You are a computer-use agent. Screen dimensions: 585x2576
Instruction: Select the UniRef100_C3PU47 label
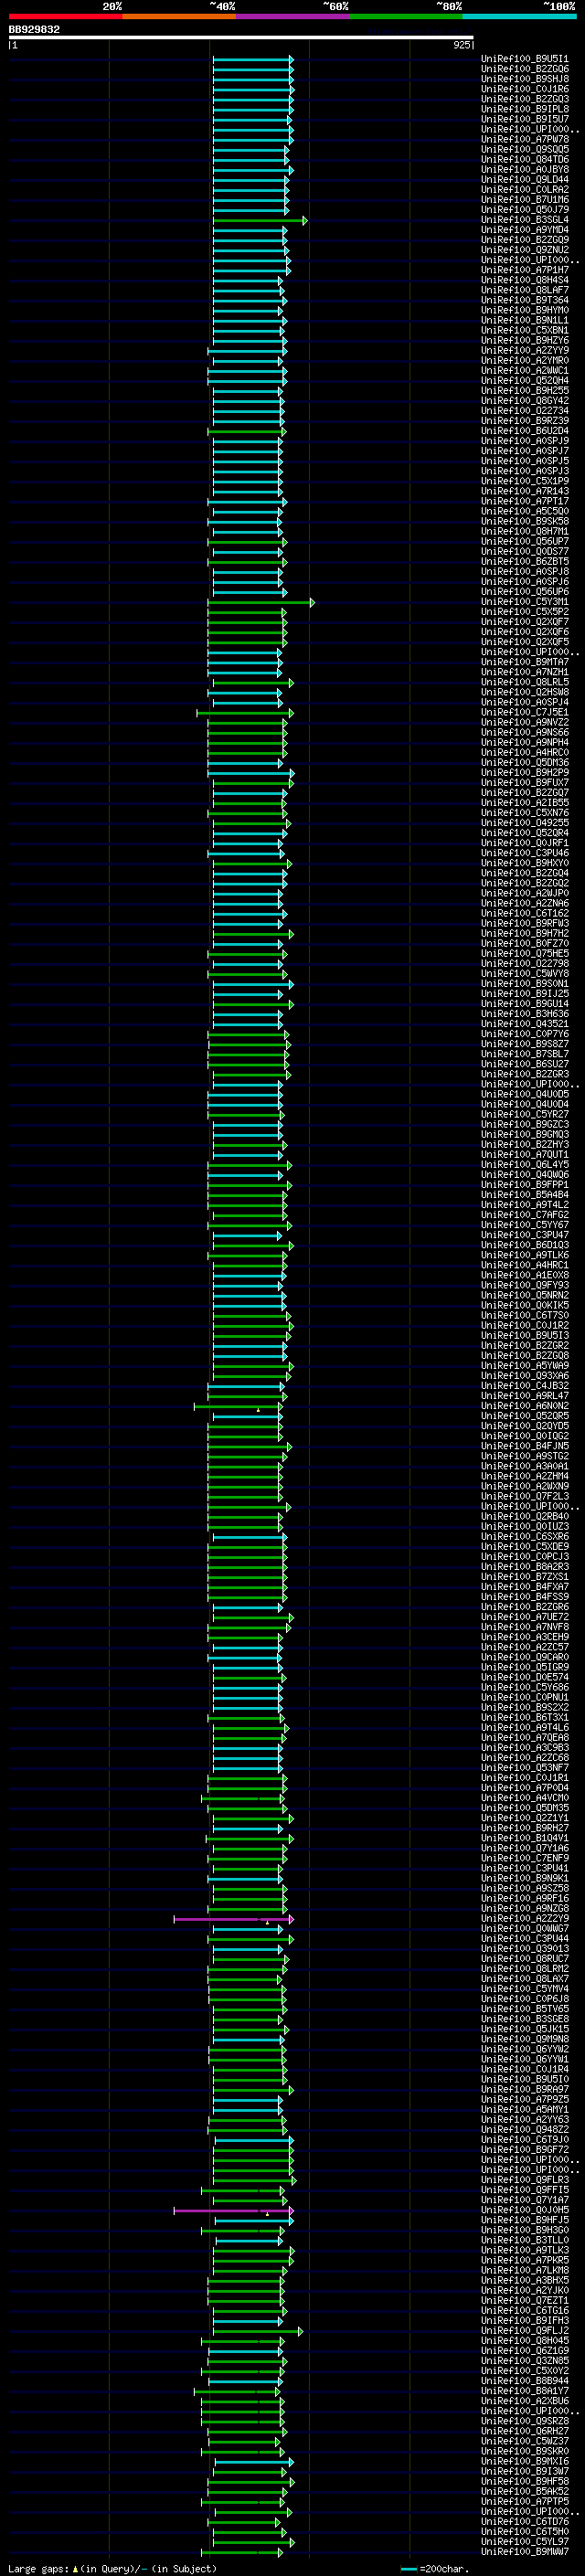pos(525,1235)
